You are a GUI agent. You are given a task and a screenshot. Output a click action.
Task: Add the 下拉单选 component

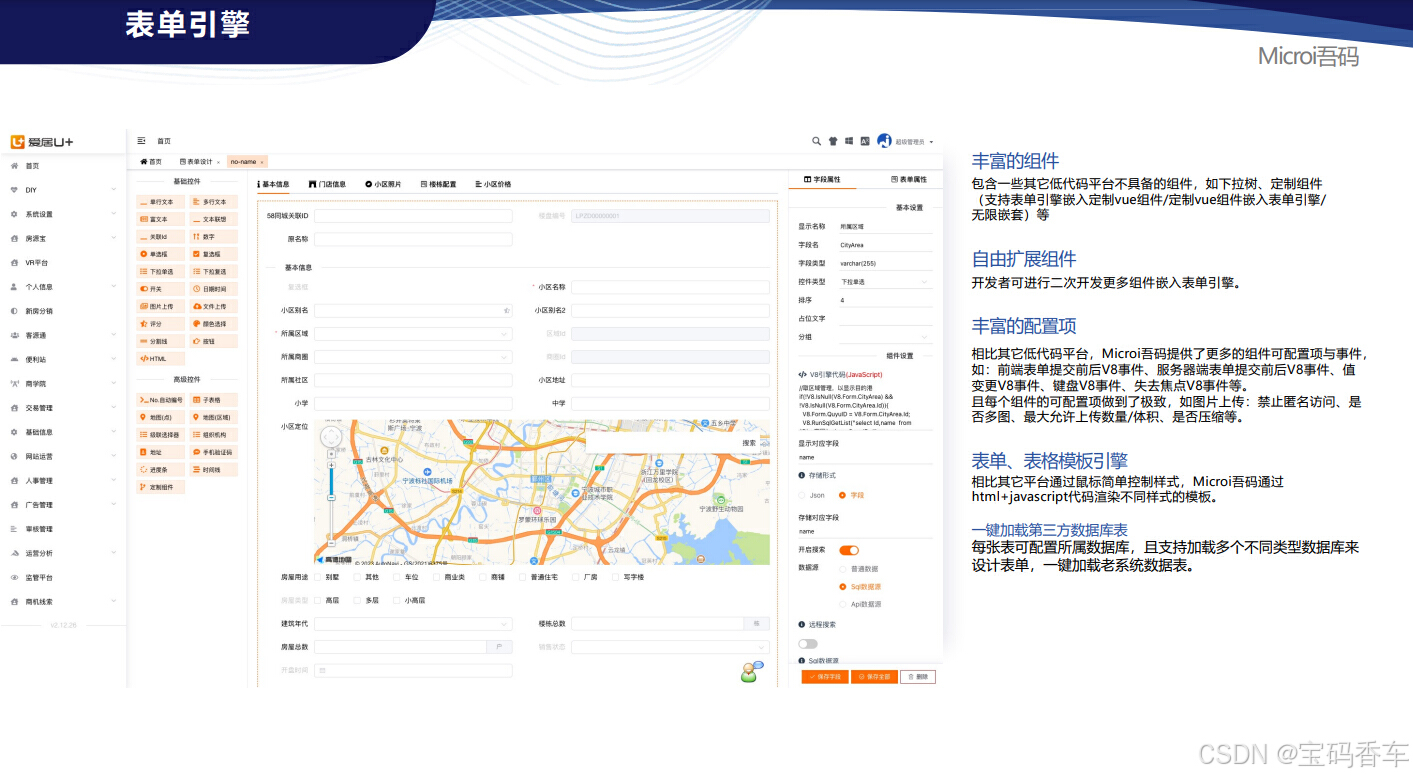[x=161, y=271]
